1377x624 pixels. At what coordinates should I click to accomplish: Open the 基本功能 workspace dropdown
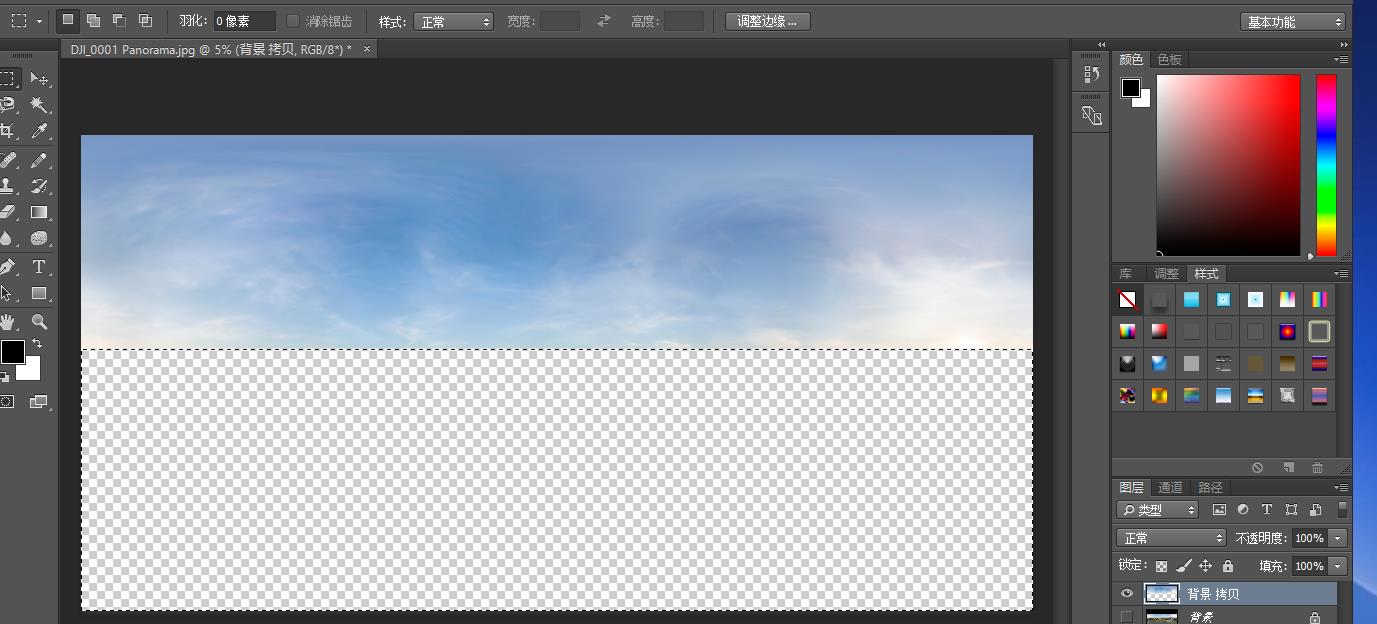(1294, 21)
